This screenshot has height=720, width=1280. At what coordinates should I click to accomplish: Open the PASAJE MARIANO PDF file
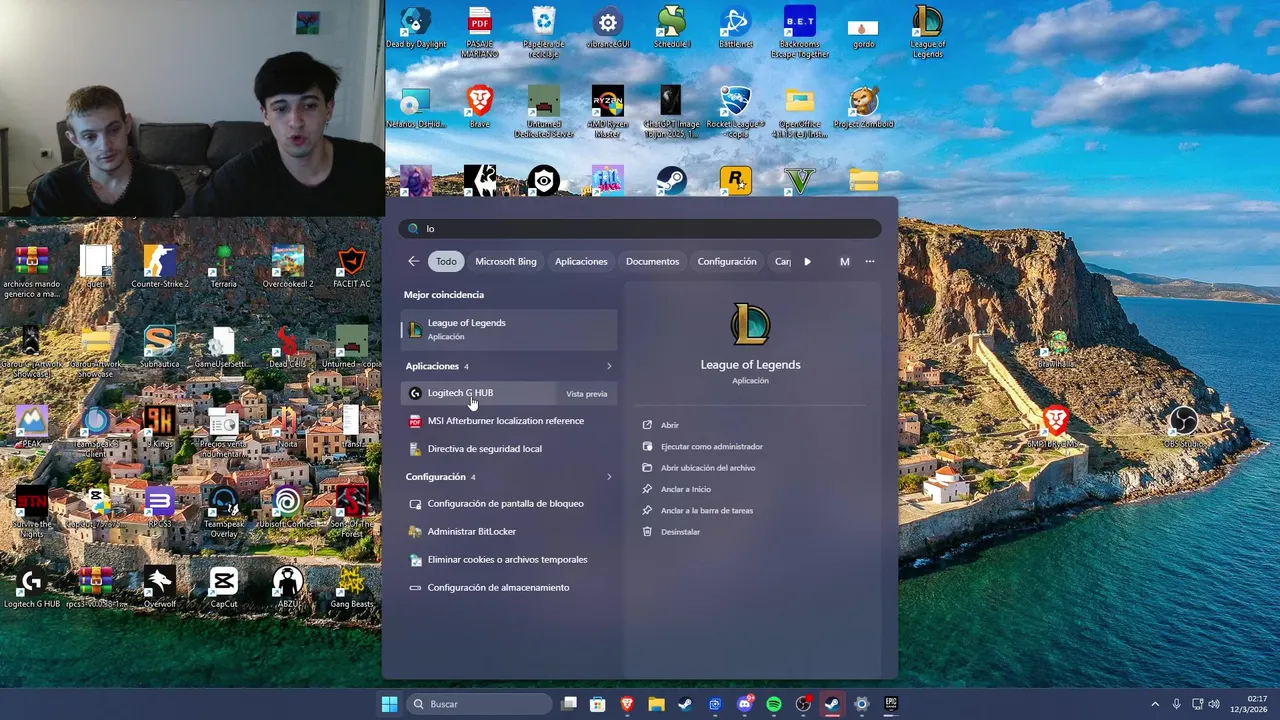480,33
